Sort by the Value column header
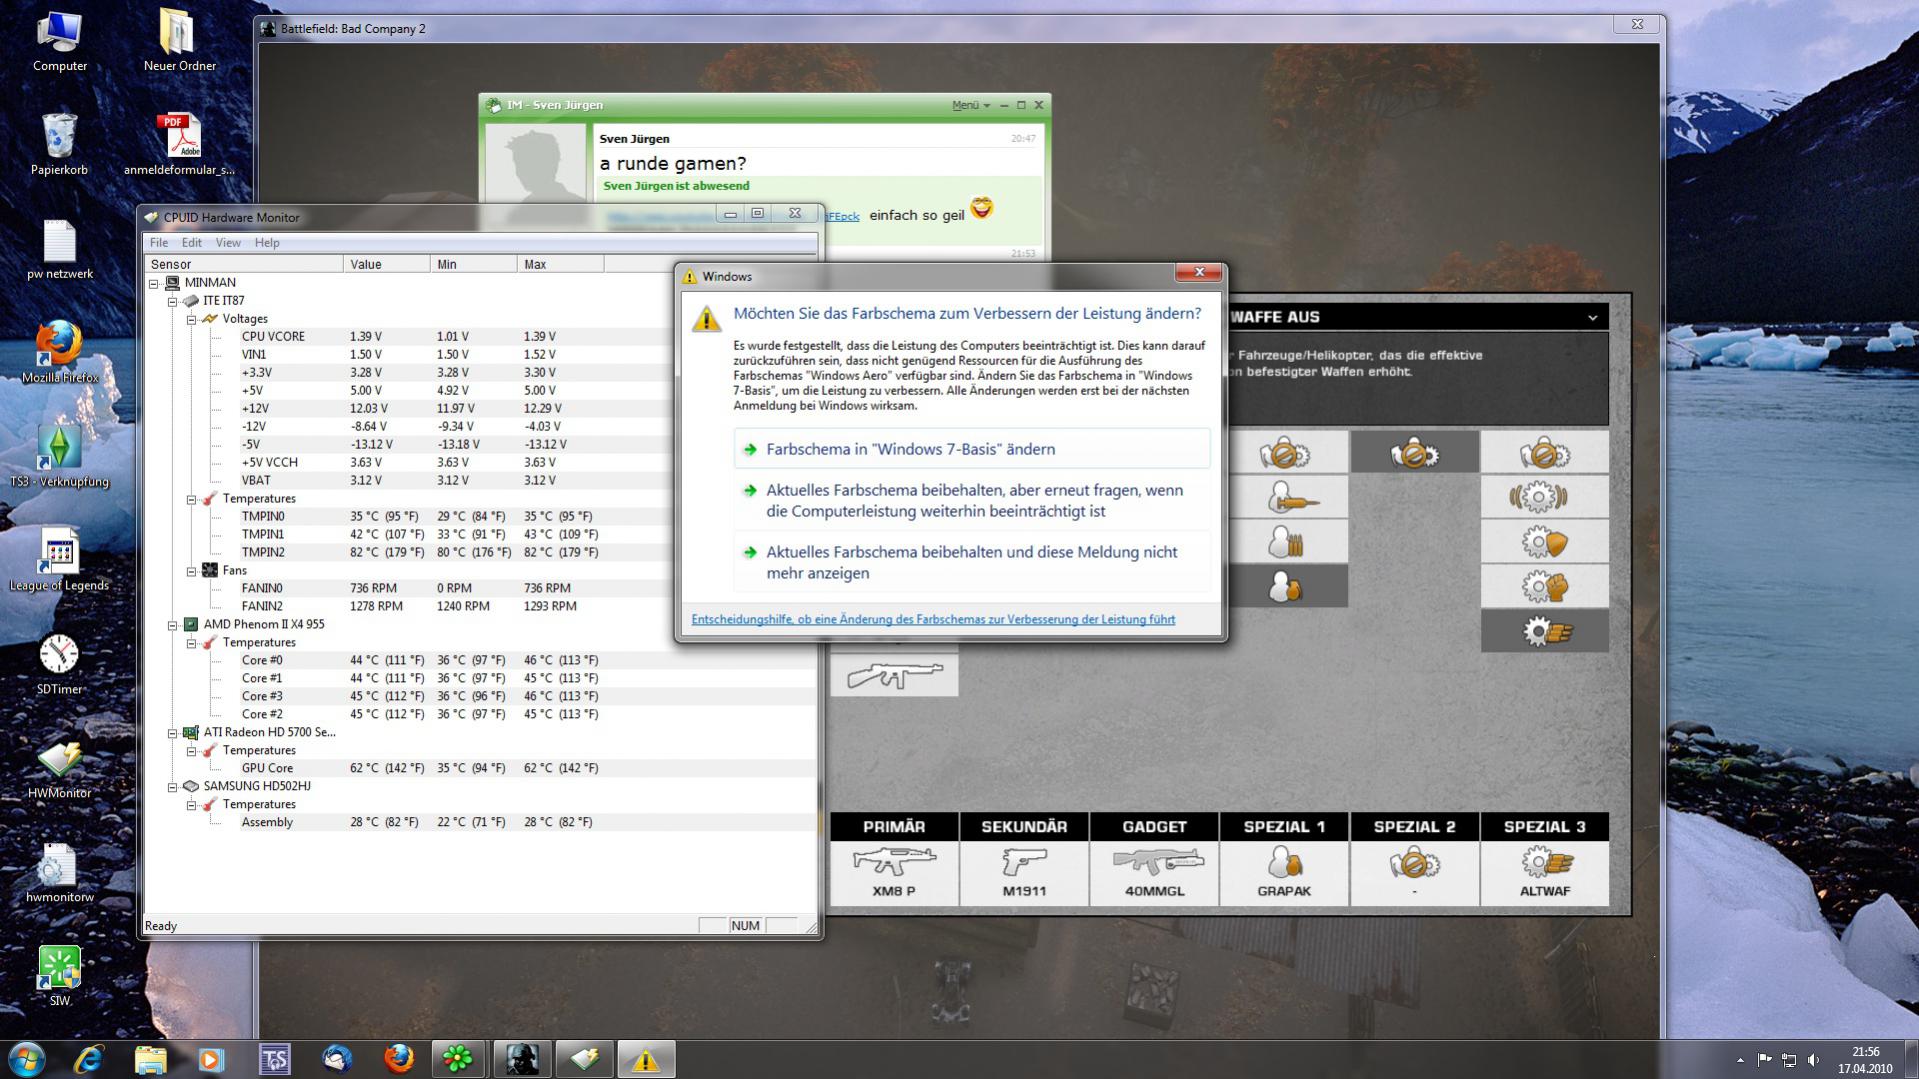Viewport: 1919px width, 1079px height. [x=387, y=264]
